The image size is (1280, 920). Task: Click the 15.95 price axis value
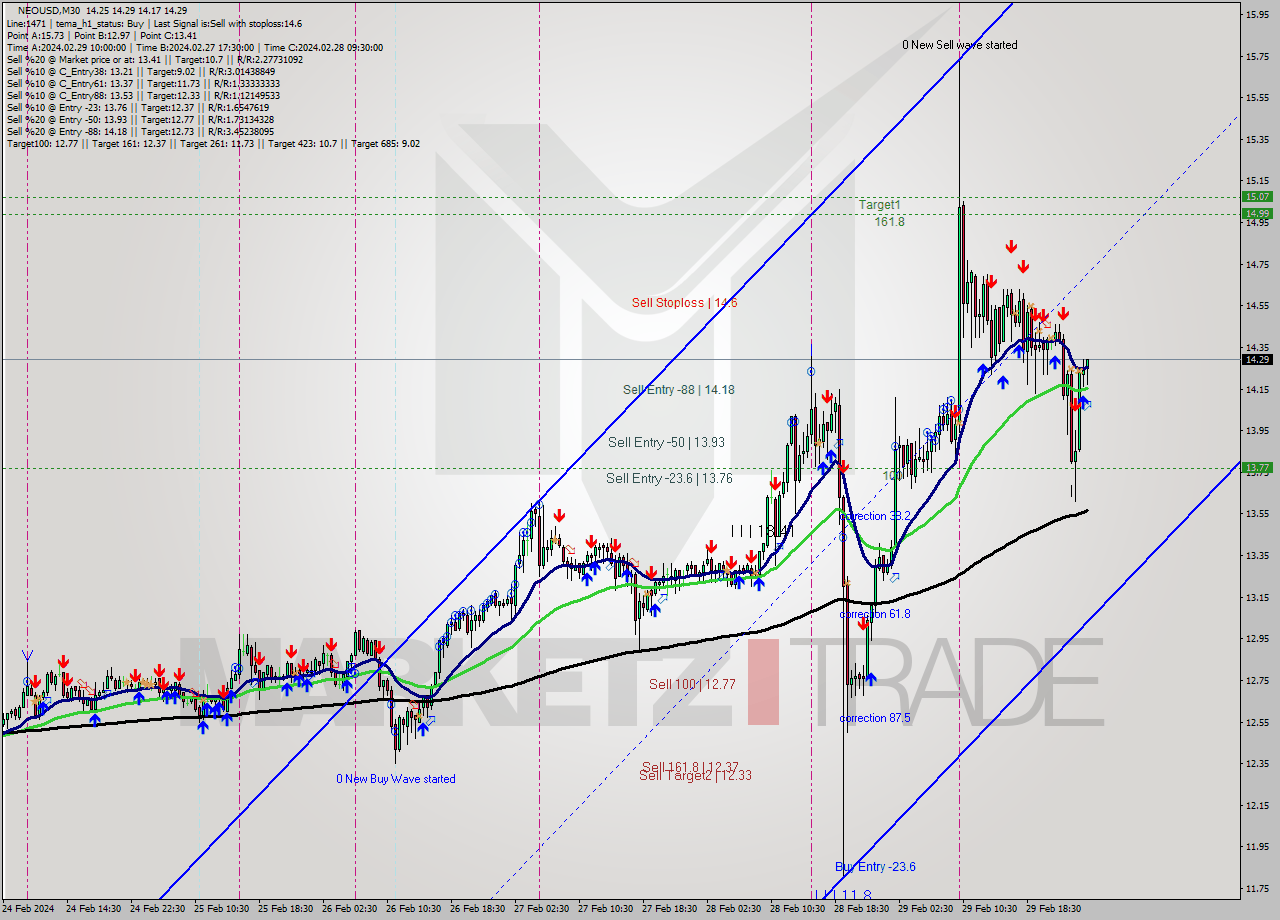(1257, 14)
